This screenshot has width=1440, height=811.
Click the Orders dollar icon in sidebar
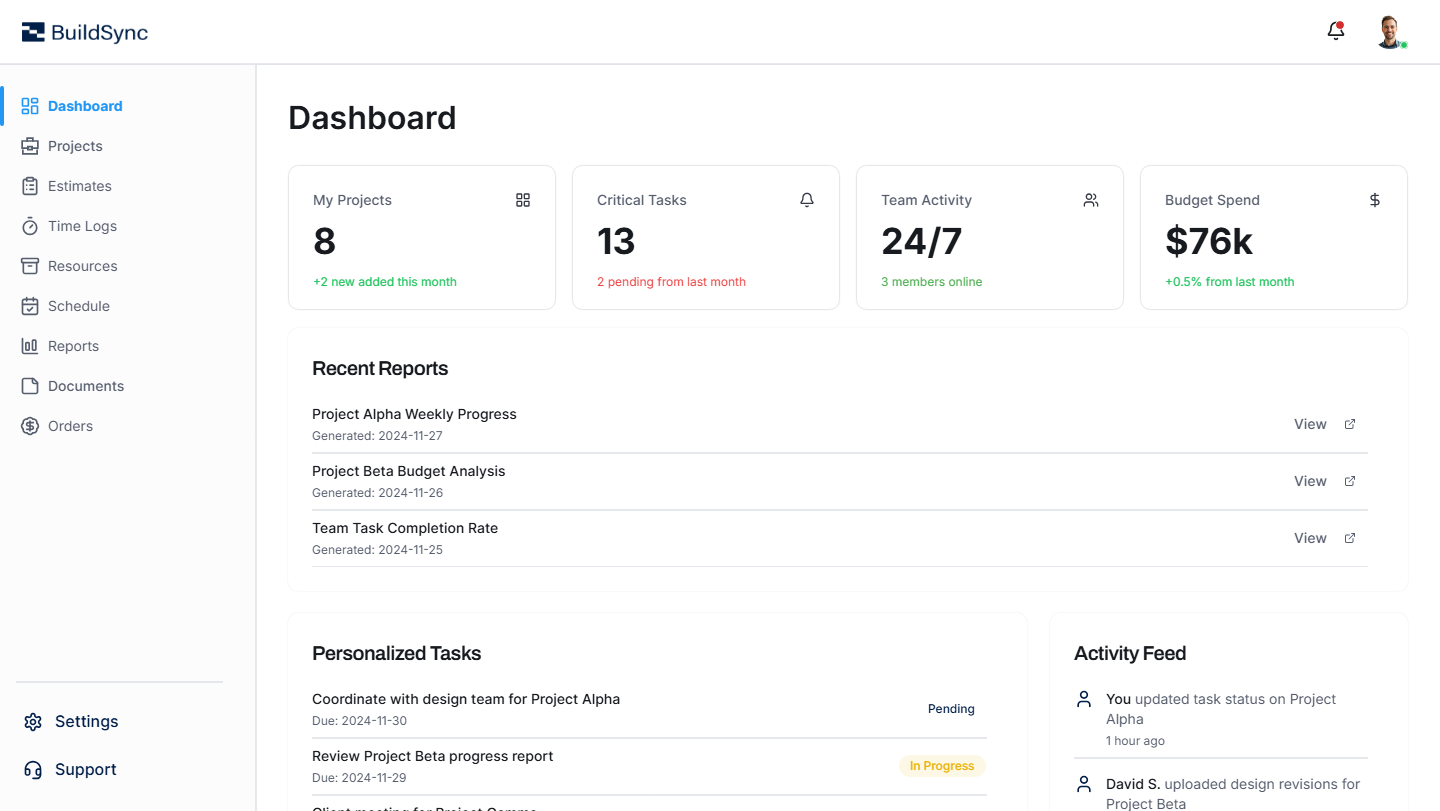tap(30, 425)
